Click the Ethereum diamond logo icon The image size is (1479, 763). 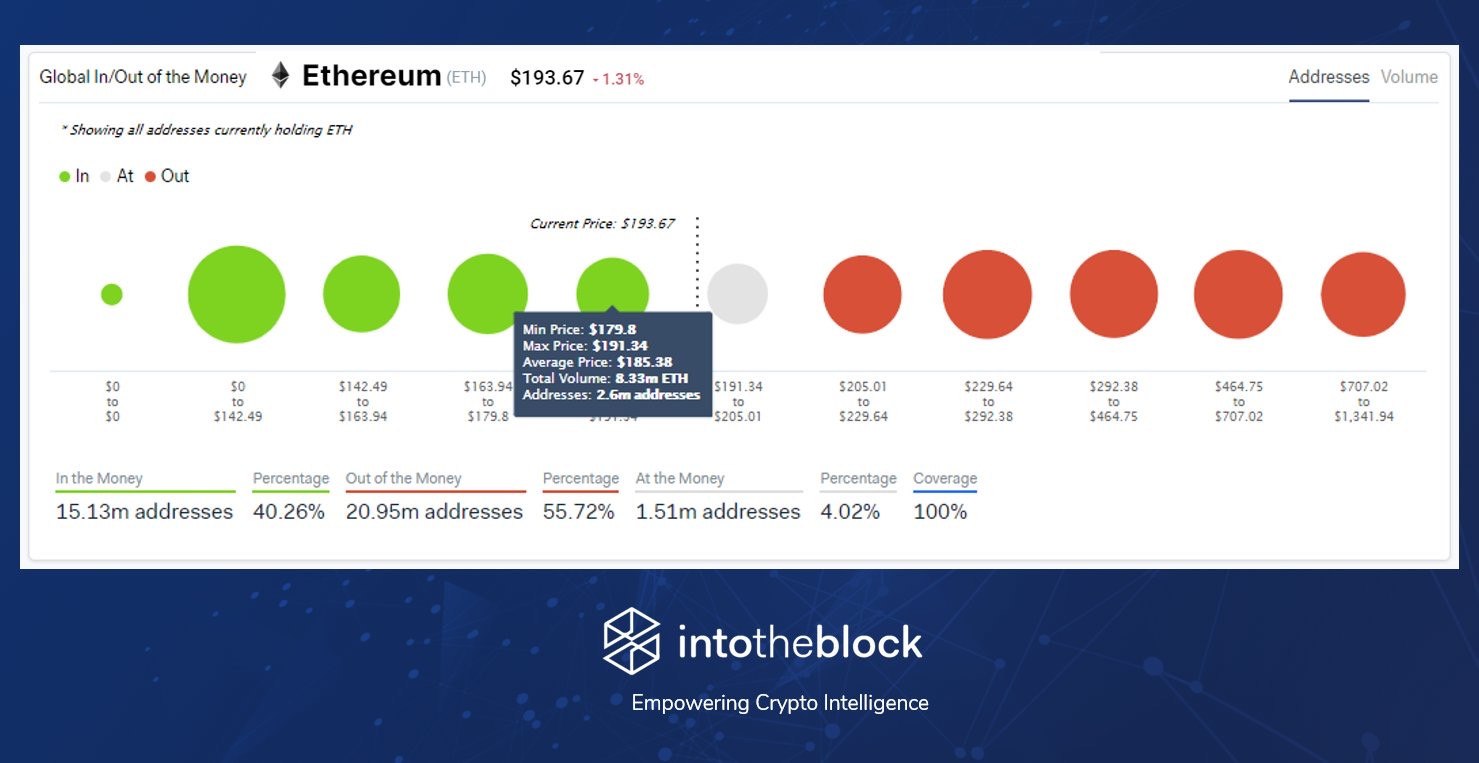(281, 76)
